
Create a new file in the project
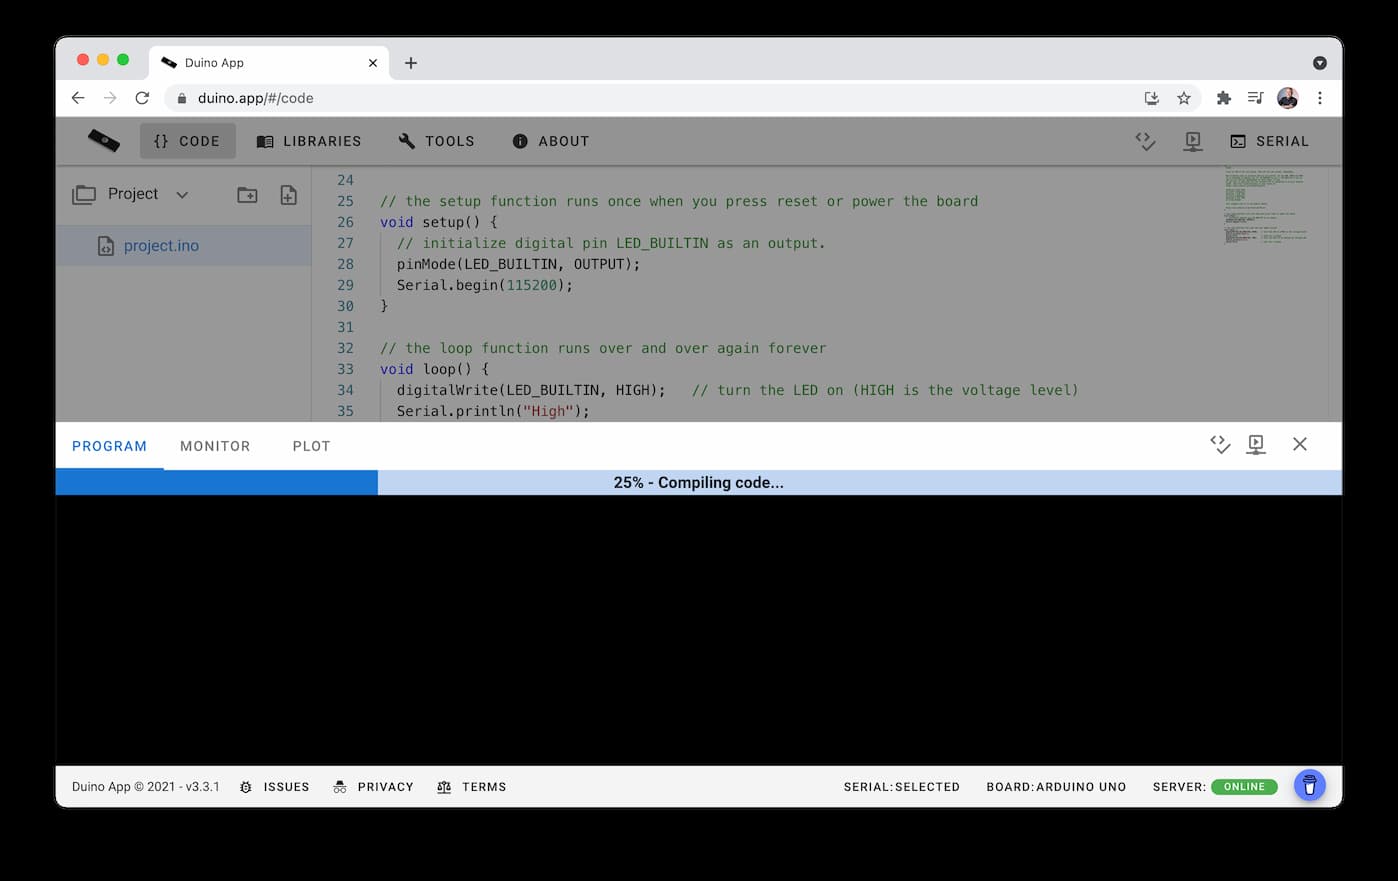(288, 195)
